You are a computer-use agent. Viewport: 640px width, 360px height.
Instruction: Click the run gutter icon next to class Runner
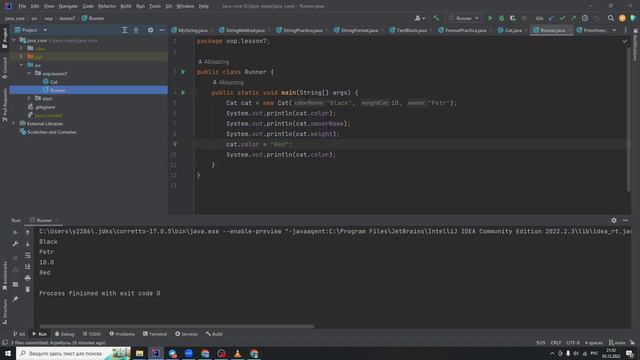[x=183, y=72]
